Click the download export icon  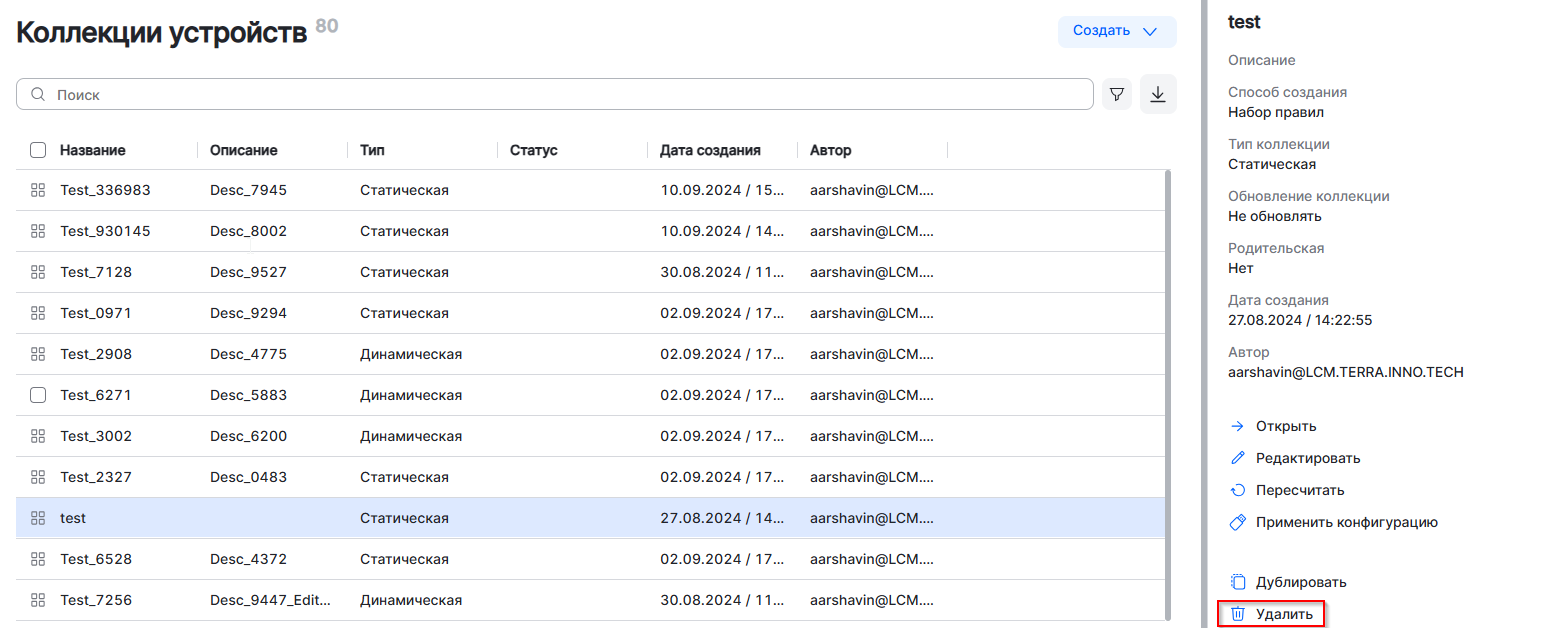(x=1158, y=94)
